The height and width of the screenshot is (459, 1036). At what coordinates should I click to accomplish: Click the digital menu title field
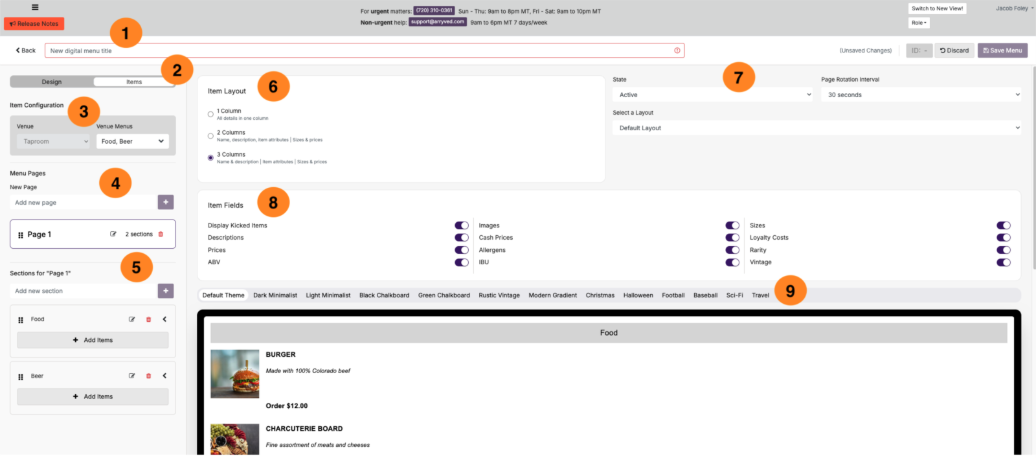[360, 50]
